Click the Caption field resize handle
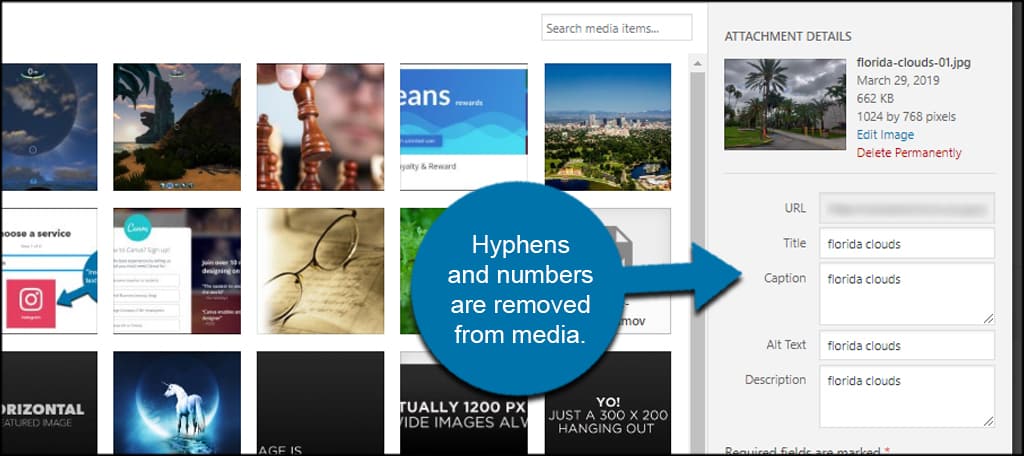This screenshot has width=1024, height=456. [988, 319]
